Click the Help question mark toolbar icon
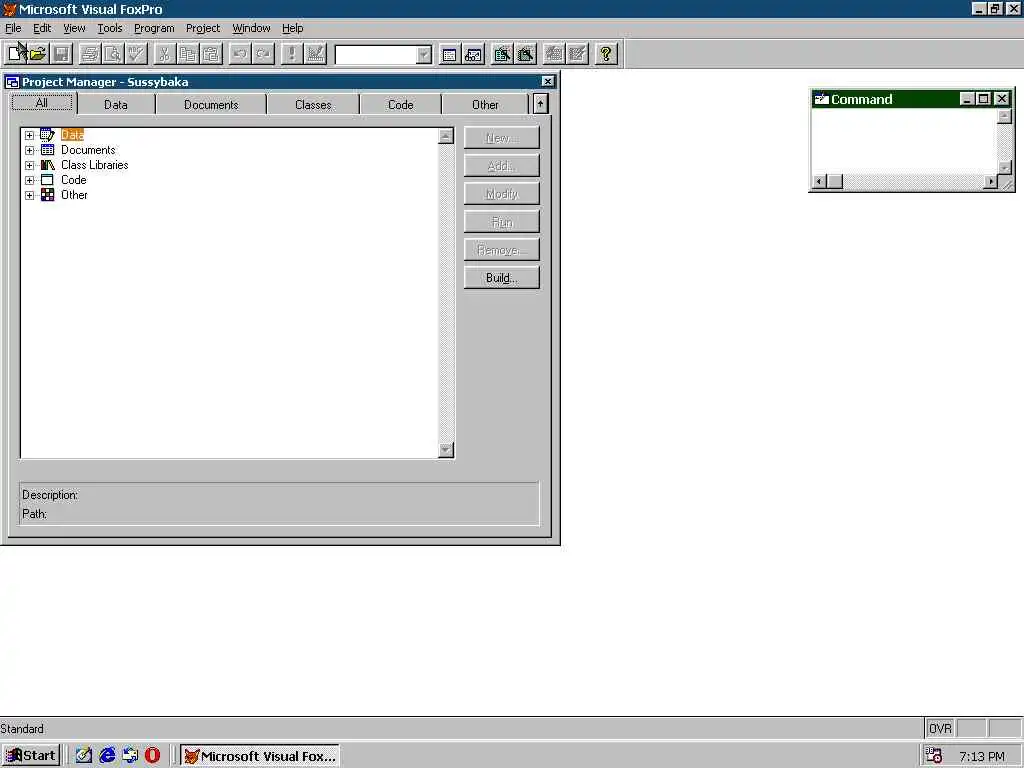This screenshot has width=1024, height=768. pos(606,54)
